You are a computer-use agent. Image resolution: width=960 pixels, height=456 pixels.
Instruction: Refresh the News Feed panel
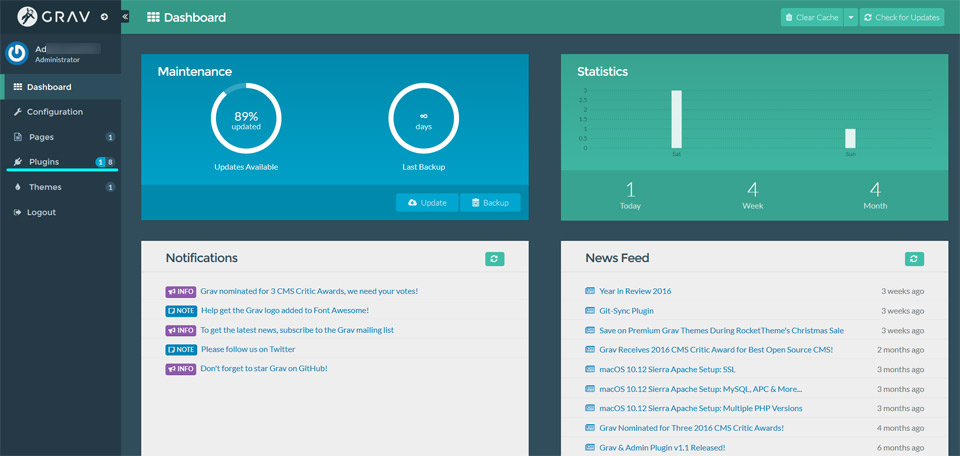pyautogui.click(x=914, y=259)
